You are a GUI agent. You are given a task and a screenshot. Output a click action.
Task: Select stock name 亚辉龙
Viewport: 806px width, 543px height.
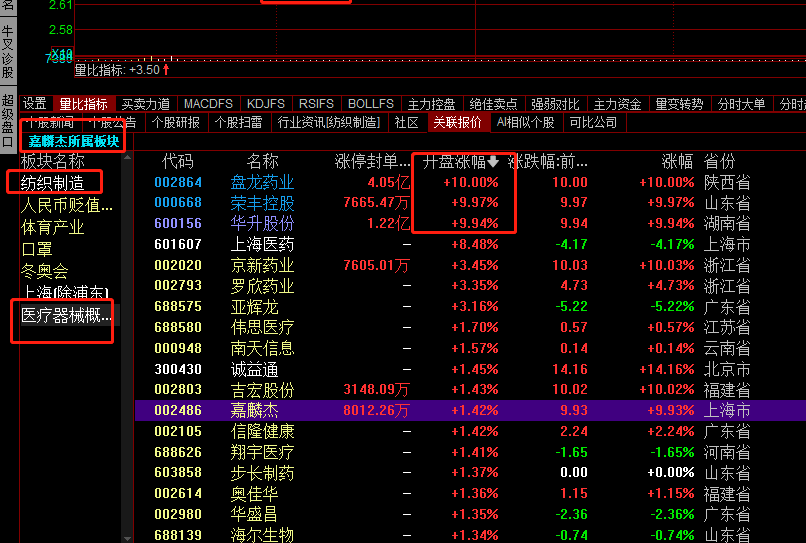[254, 307]
